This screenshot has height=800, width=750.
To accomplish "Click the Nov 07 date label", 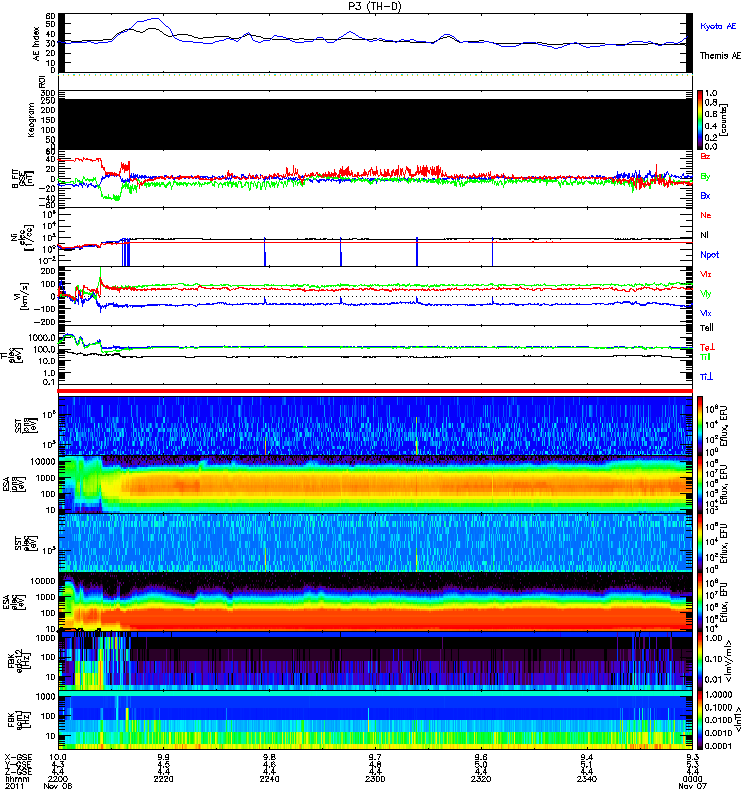I will [692, 786].
